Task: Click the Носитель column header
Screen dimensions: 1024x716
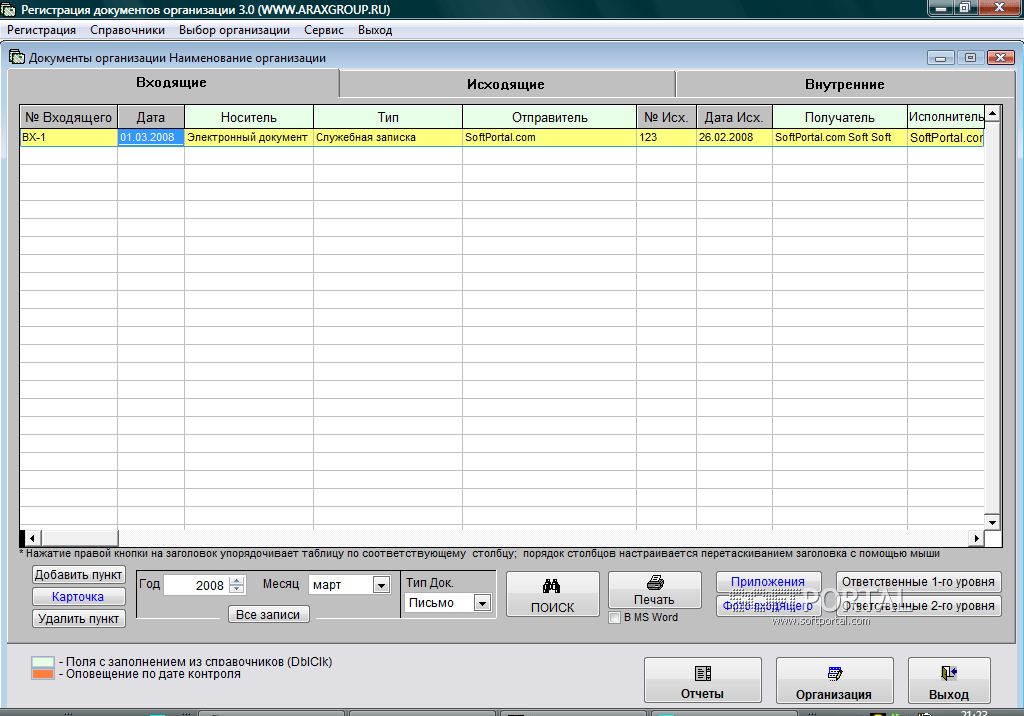Action: coord(249,118)
